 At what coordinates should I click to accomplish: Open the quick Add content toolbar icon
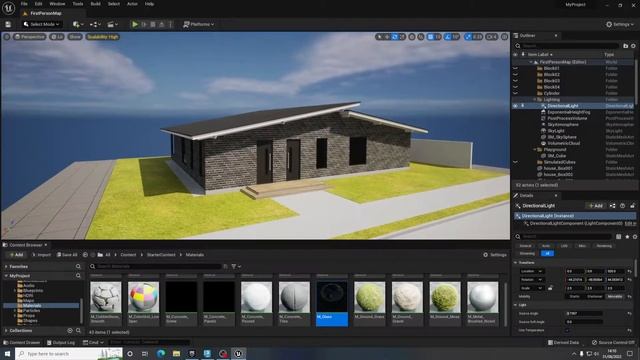78,24
